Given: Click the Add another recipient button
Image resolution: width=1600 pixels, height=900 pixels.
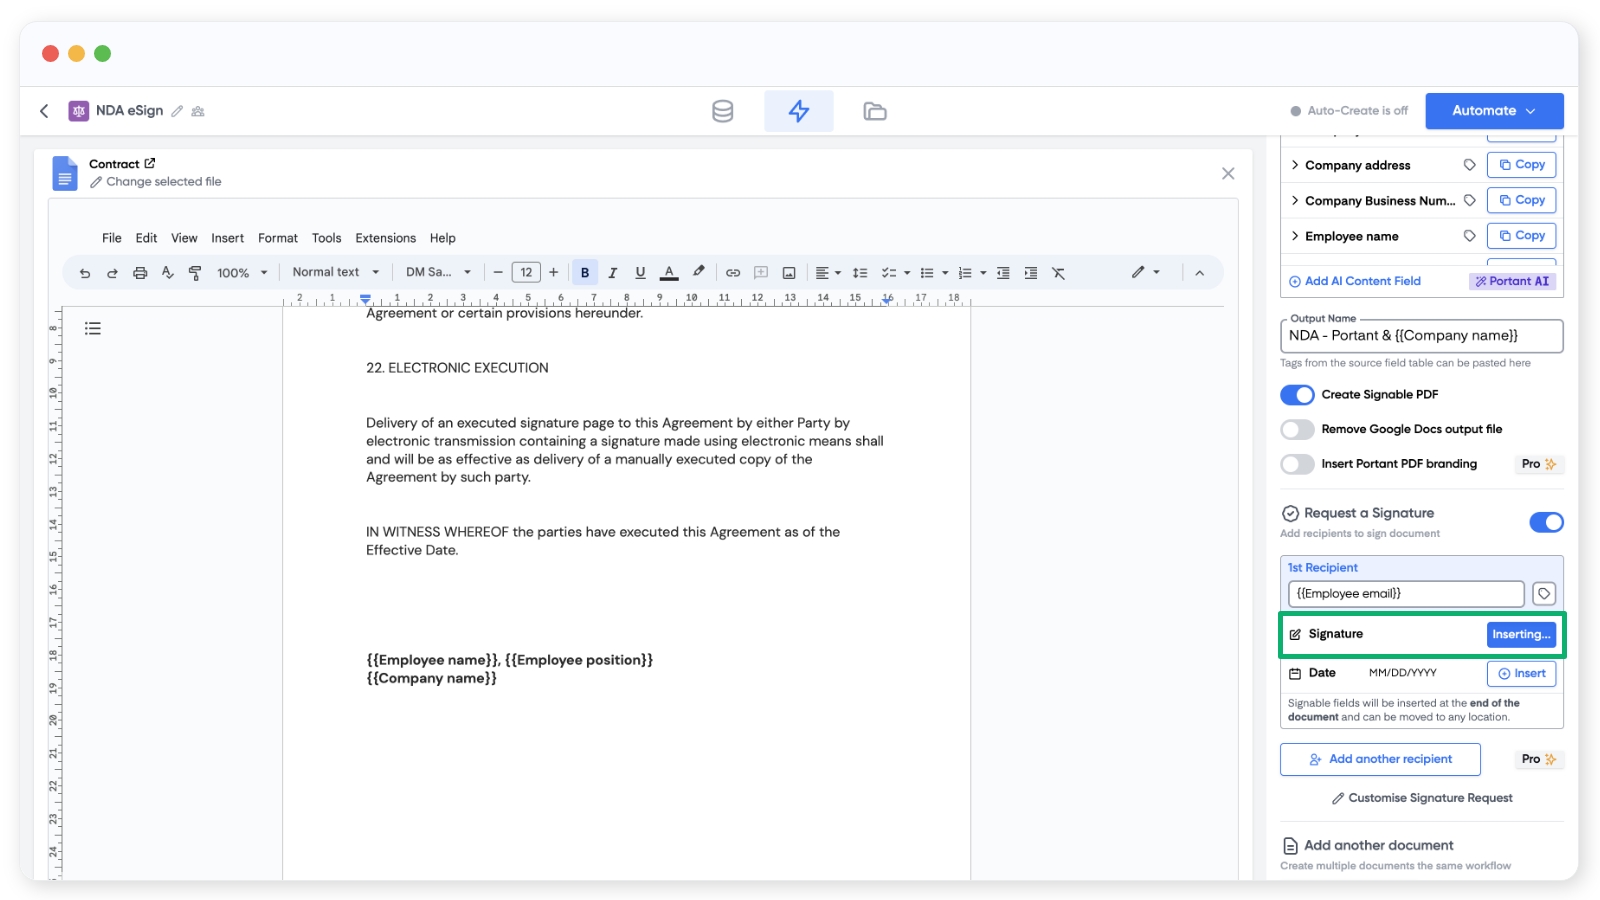Looking at the screenshot, I should 1380,759.
